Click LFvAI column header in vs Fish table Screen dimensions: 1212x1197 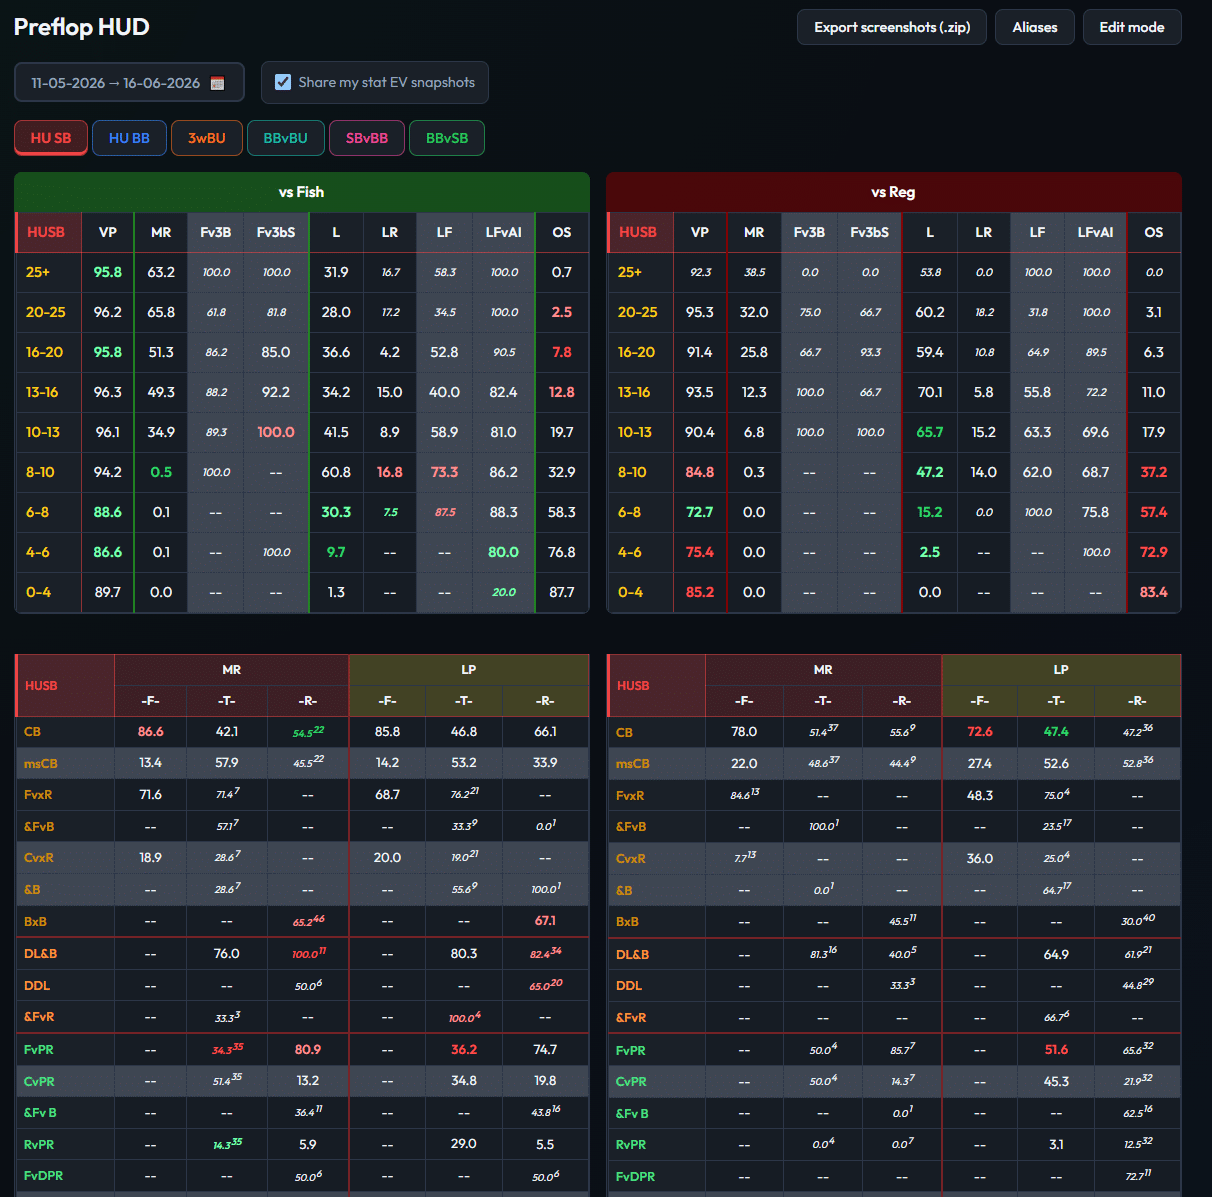click(504, 232)
